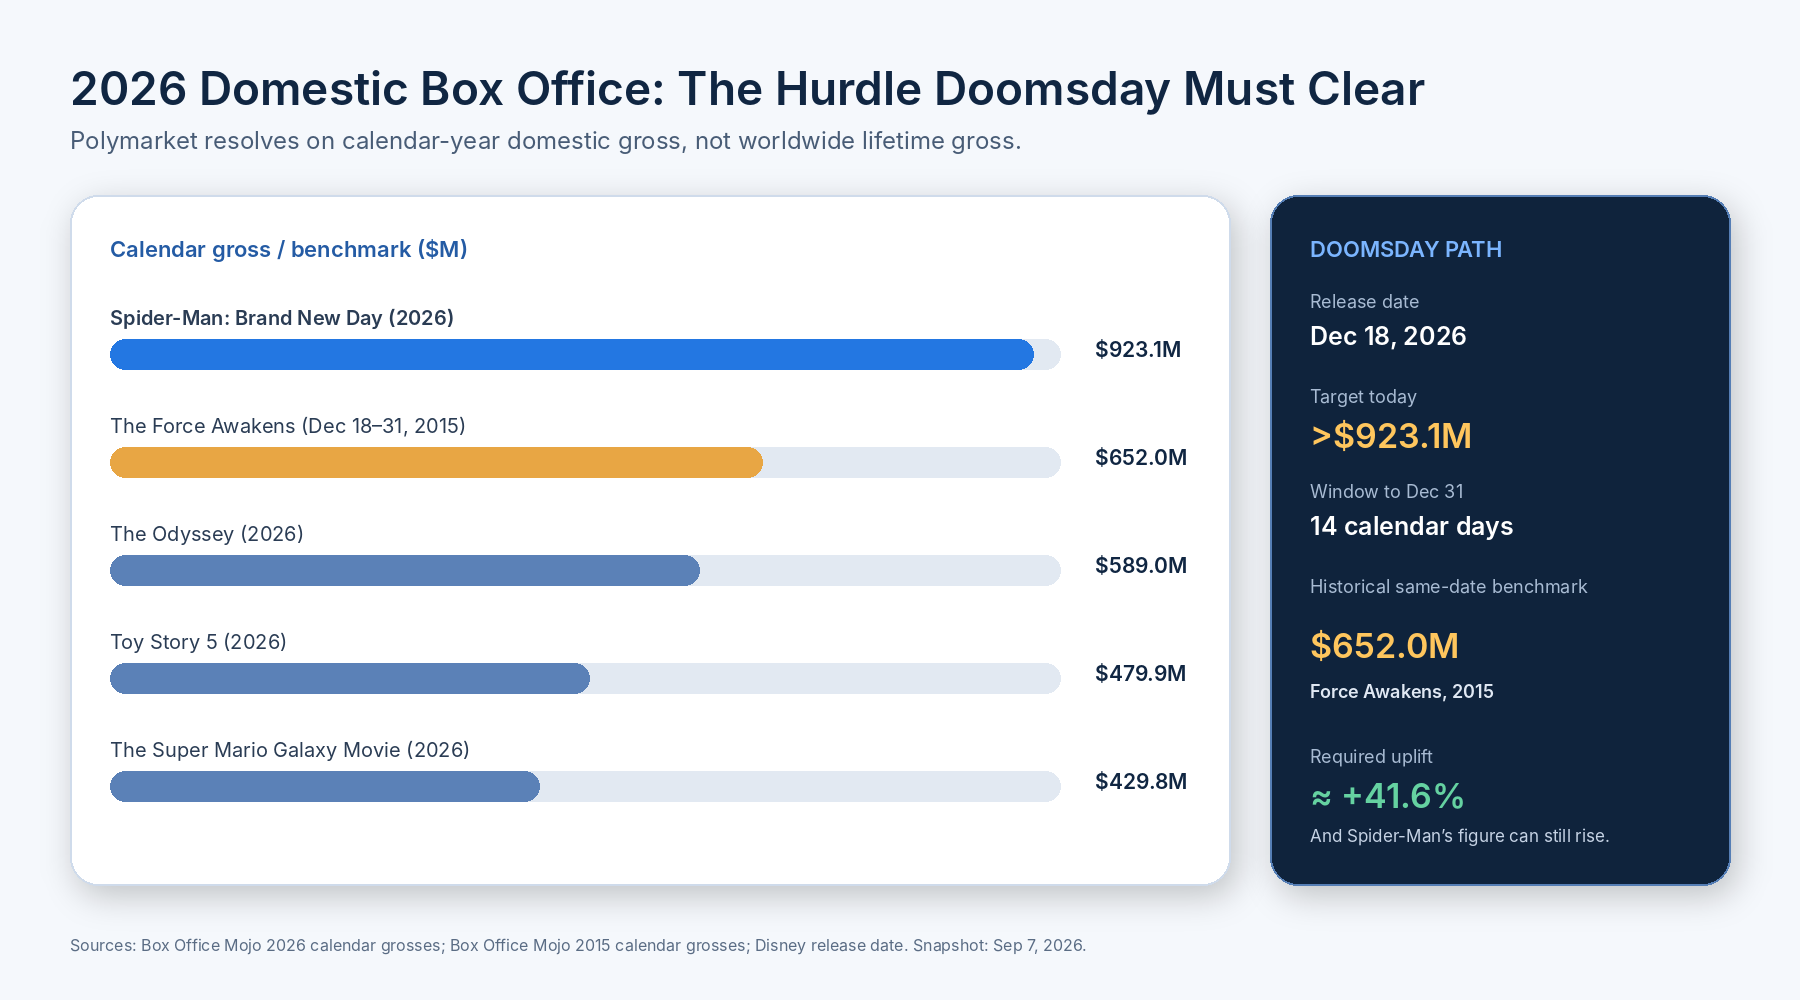Click the 'Release date' label
The image size is (1800, 1000).
tap(1364, 302)
